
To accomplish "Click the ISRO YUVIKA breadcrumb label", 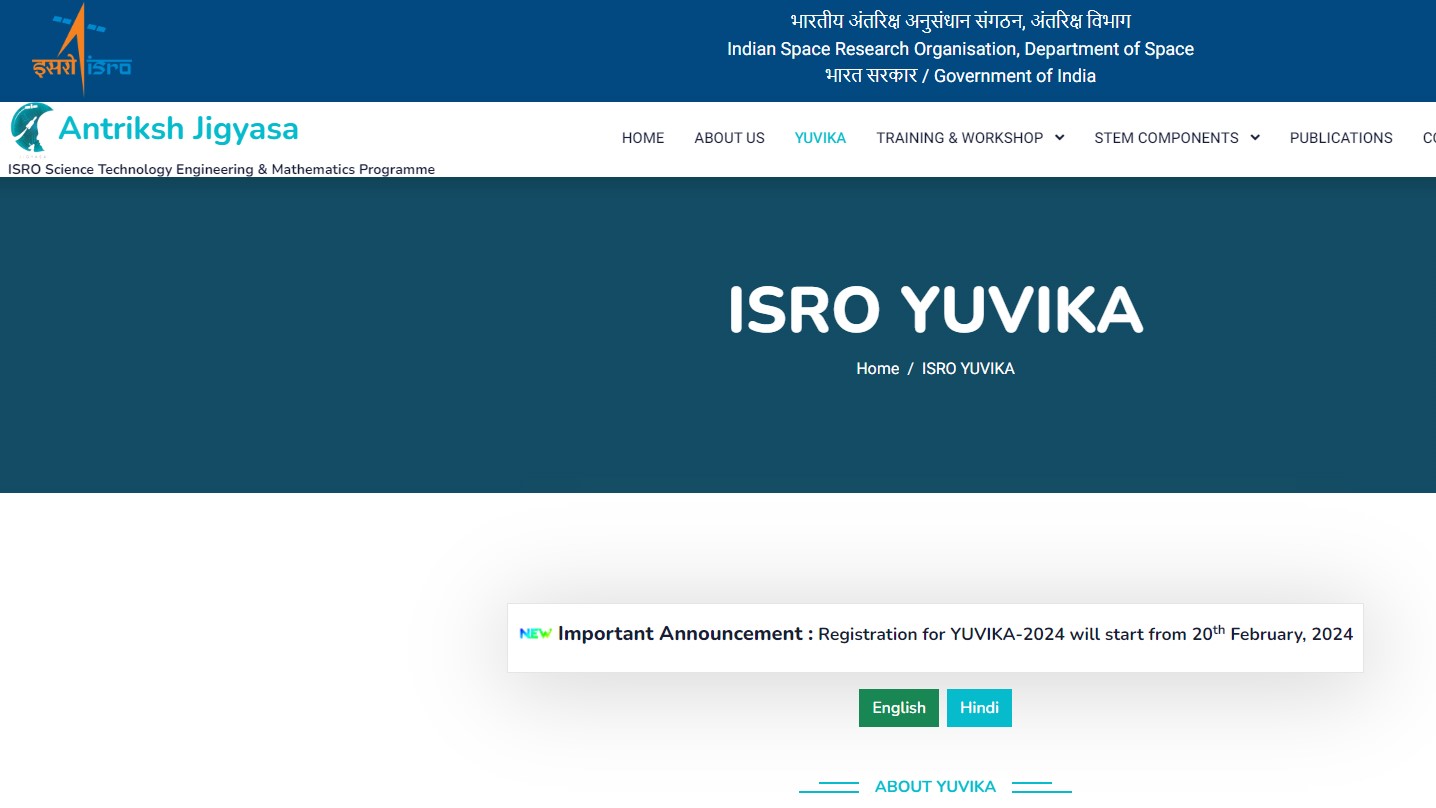I will (967, 368).
